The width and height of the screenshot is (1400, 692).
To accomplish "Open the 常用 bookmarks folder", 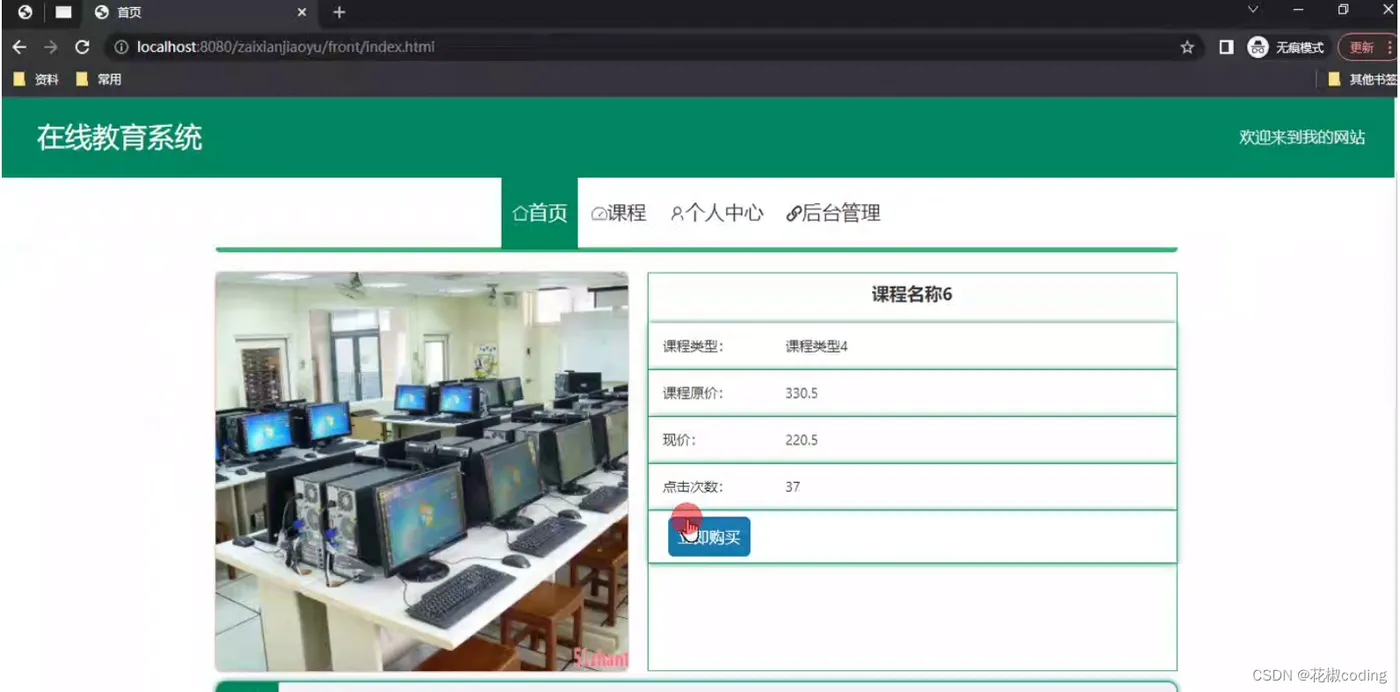I will [x=99, y=79].
